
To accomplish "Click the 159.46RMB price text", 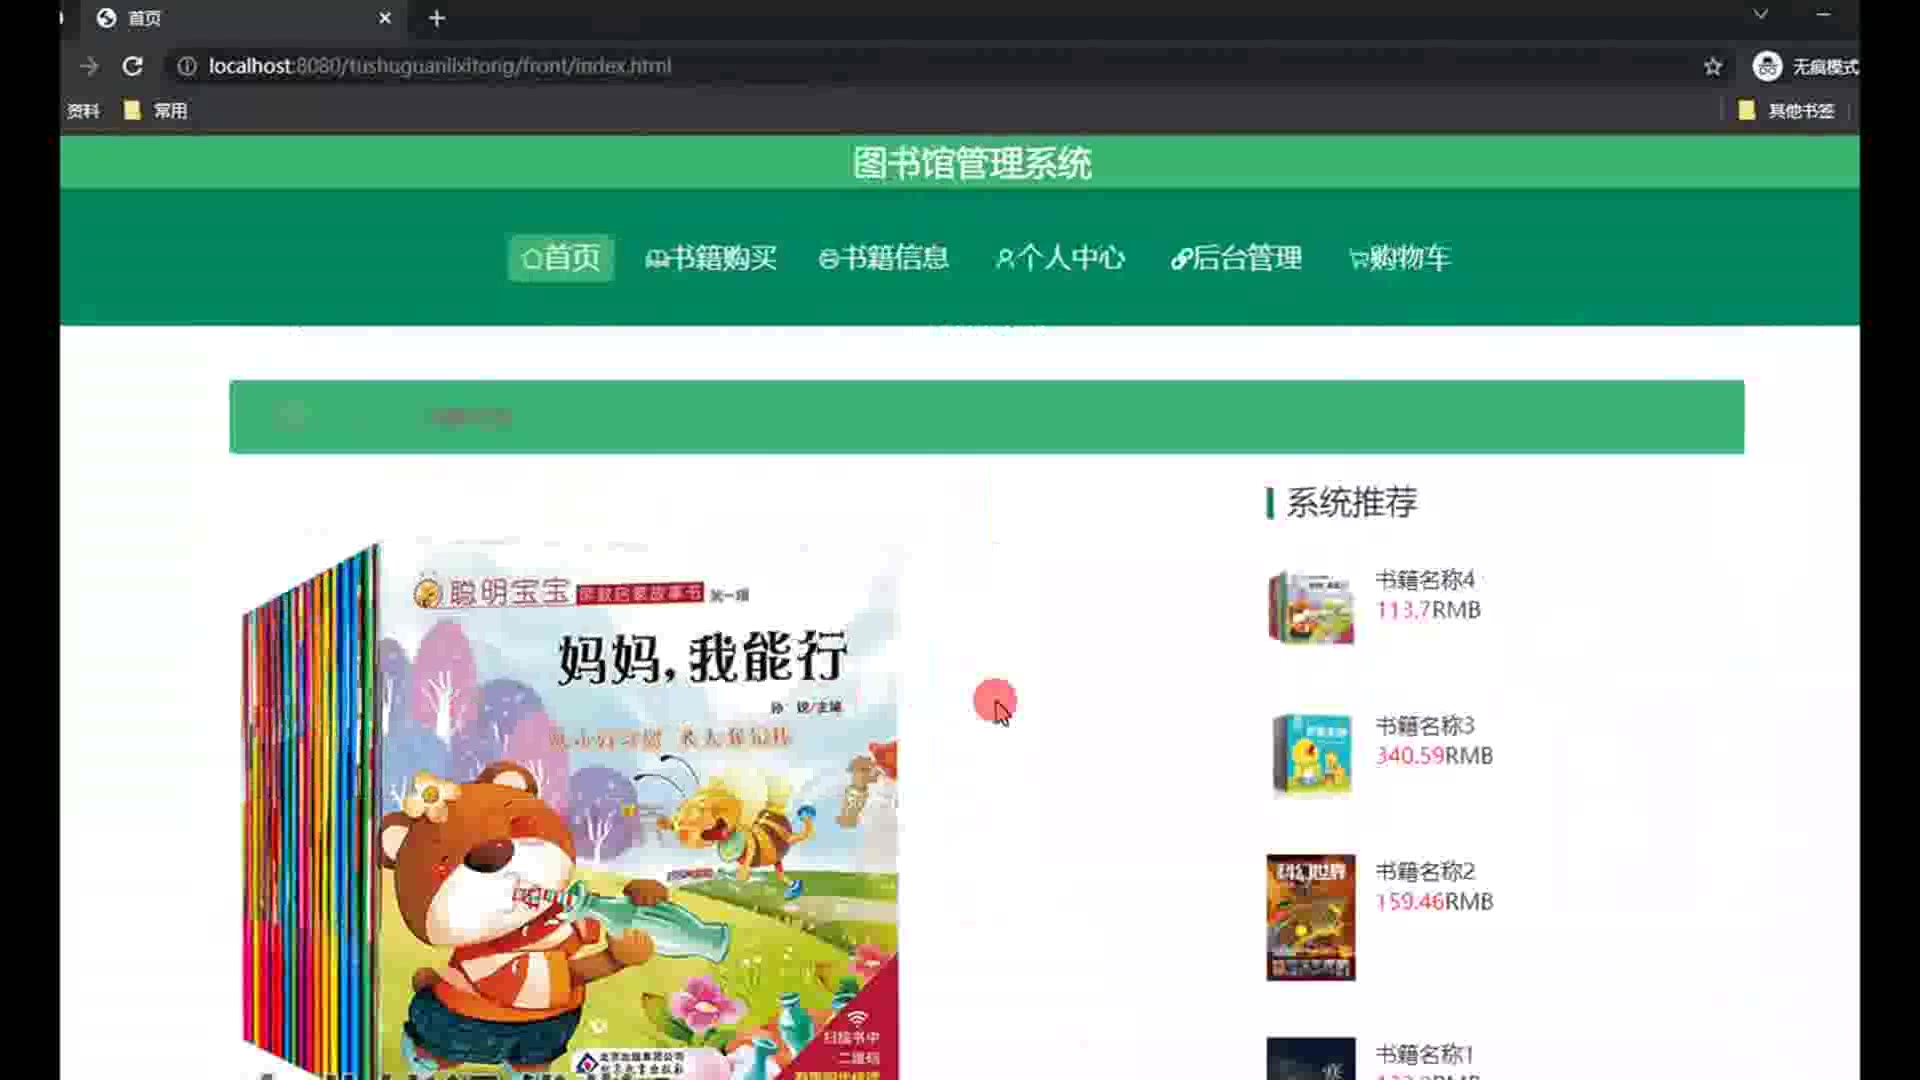I will [x=1434, y=902].
